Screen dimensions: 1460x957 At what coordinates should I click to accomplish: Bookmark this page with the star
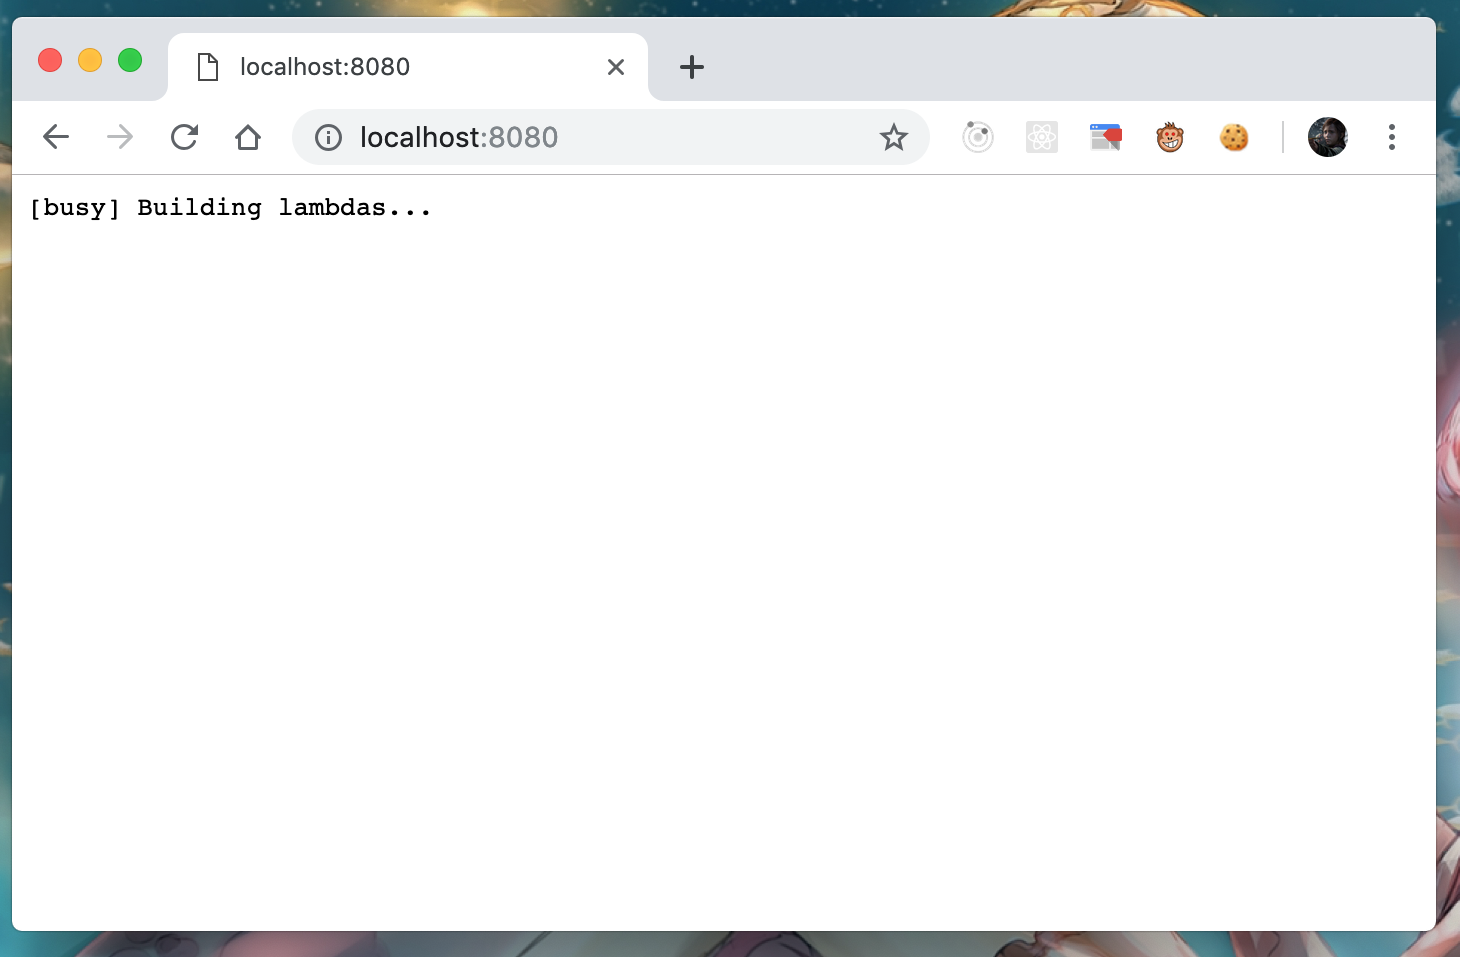pos(893,137)
